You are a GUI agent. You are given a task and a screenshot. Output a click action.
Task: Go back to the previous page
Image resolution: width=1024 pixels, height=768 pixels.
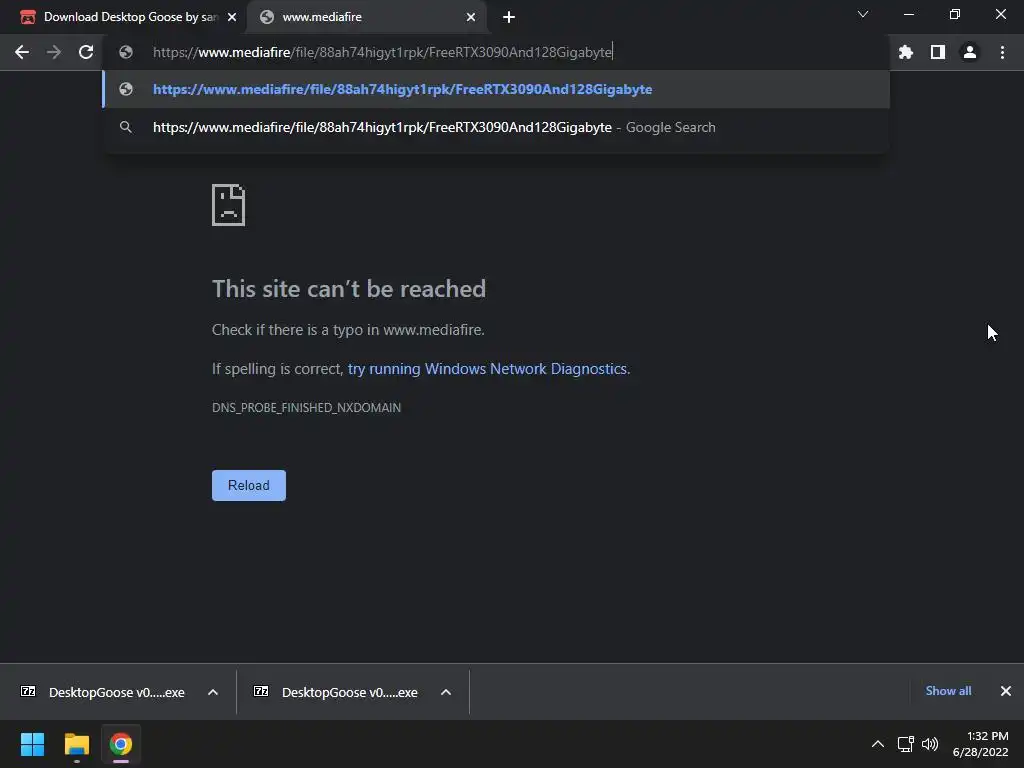22,52
